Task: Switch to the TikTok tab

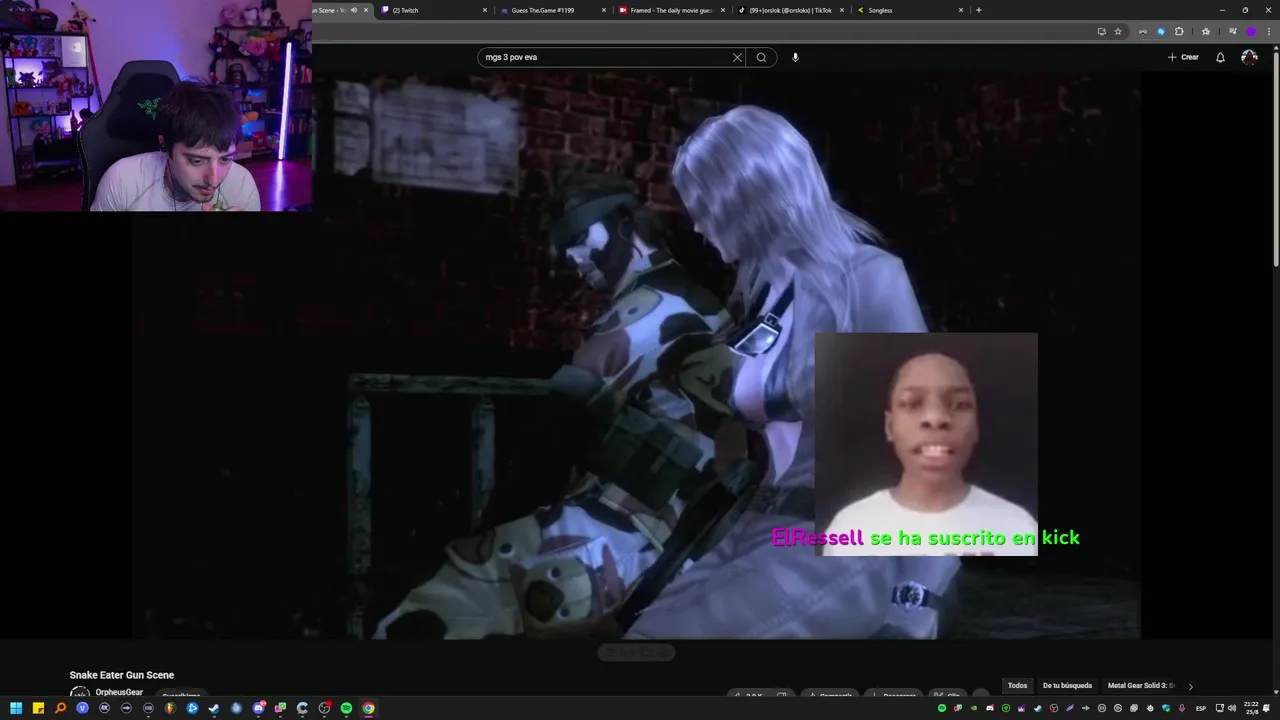Action: click(x=790, y=10)
